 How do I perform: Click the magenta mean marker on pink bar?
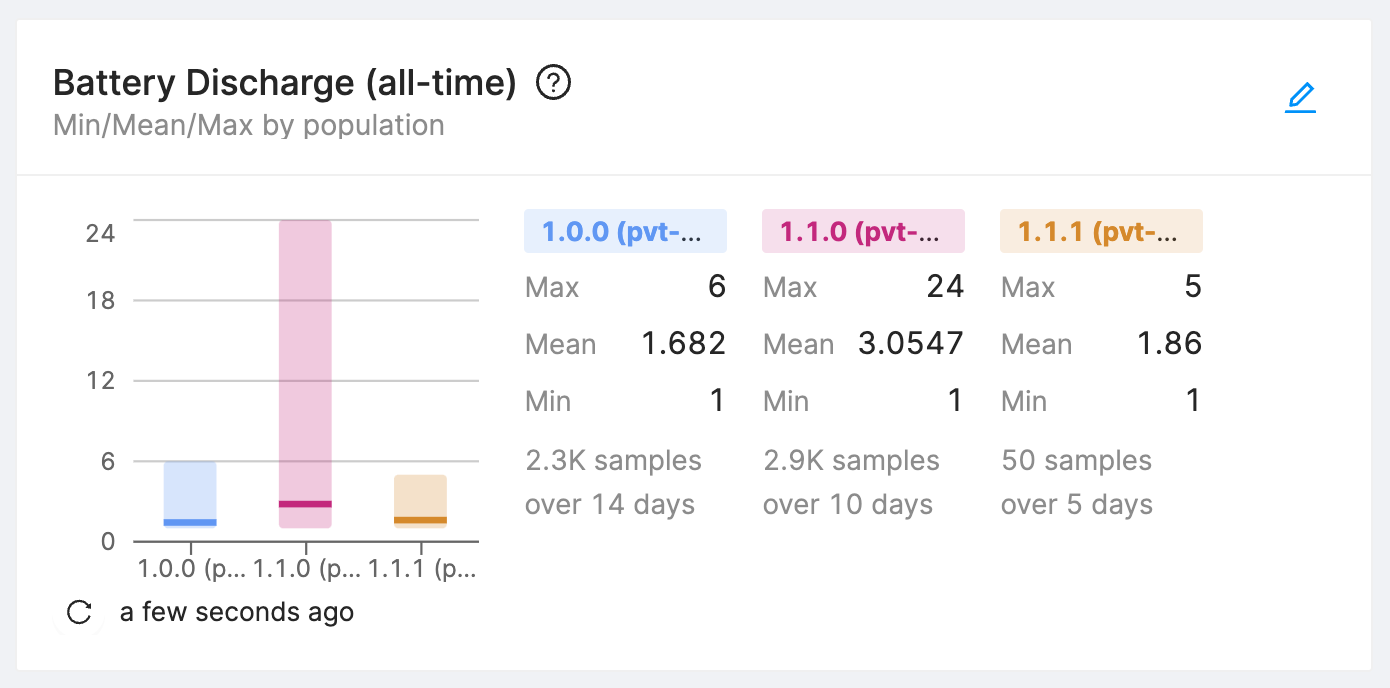pyautogui.click(x=305, y=504)
